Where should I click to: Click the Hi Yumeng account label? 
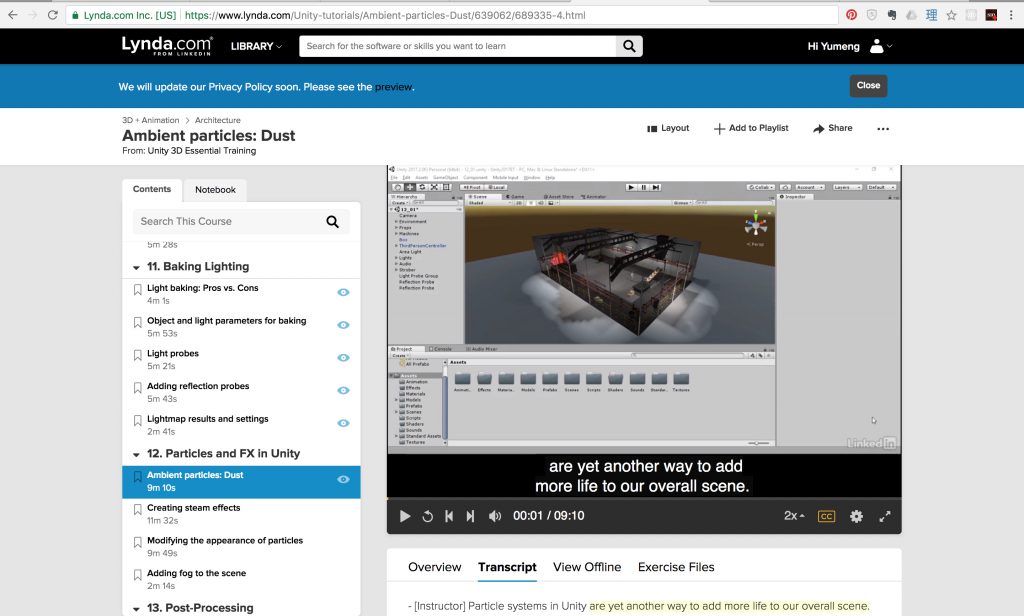(833, 46)
